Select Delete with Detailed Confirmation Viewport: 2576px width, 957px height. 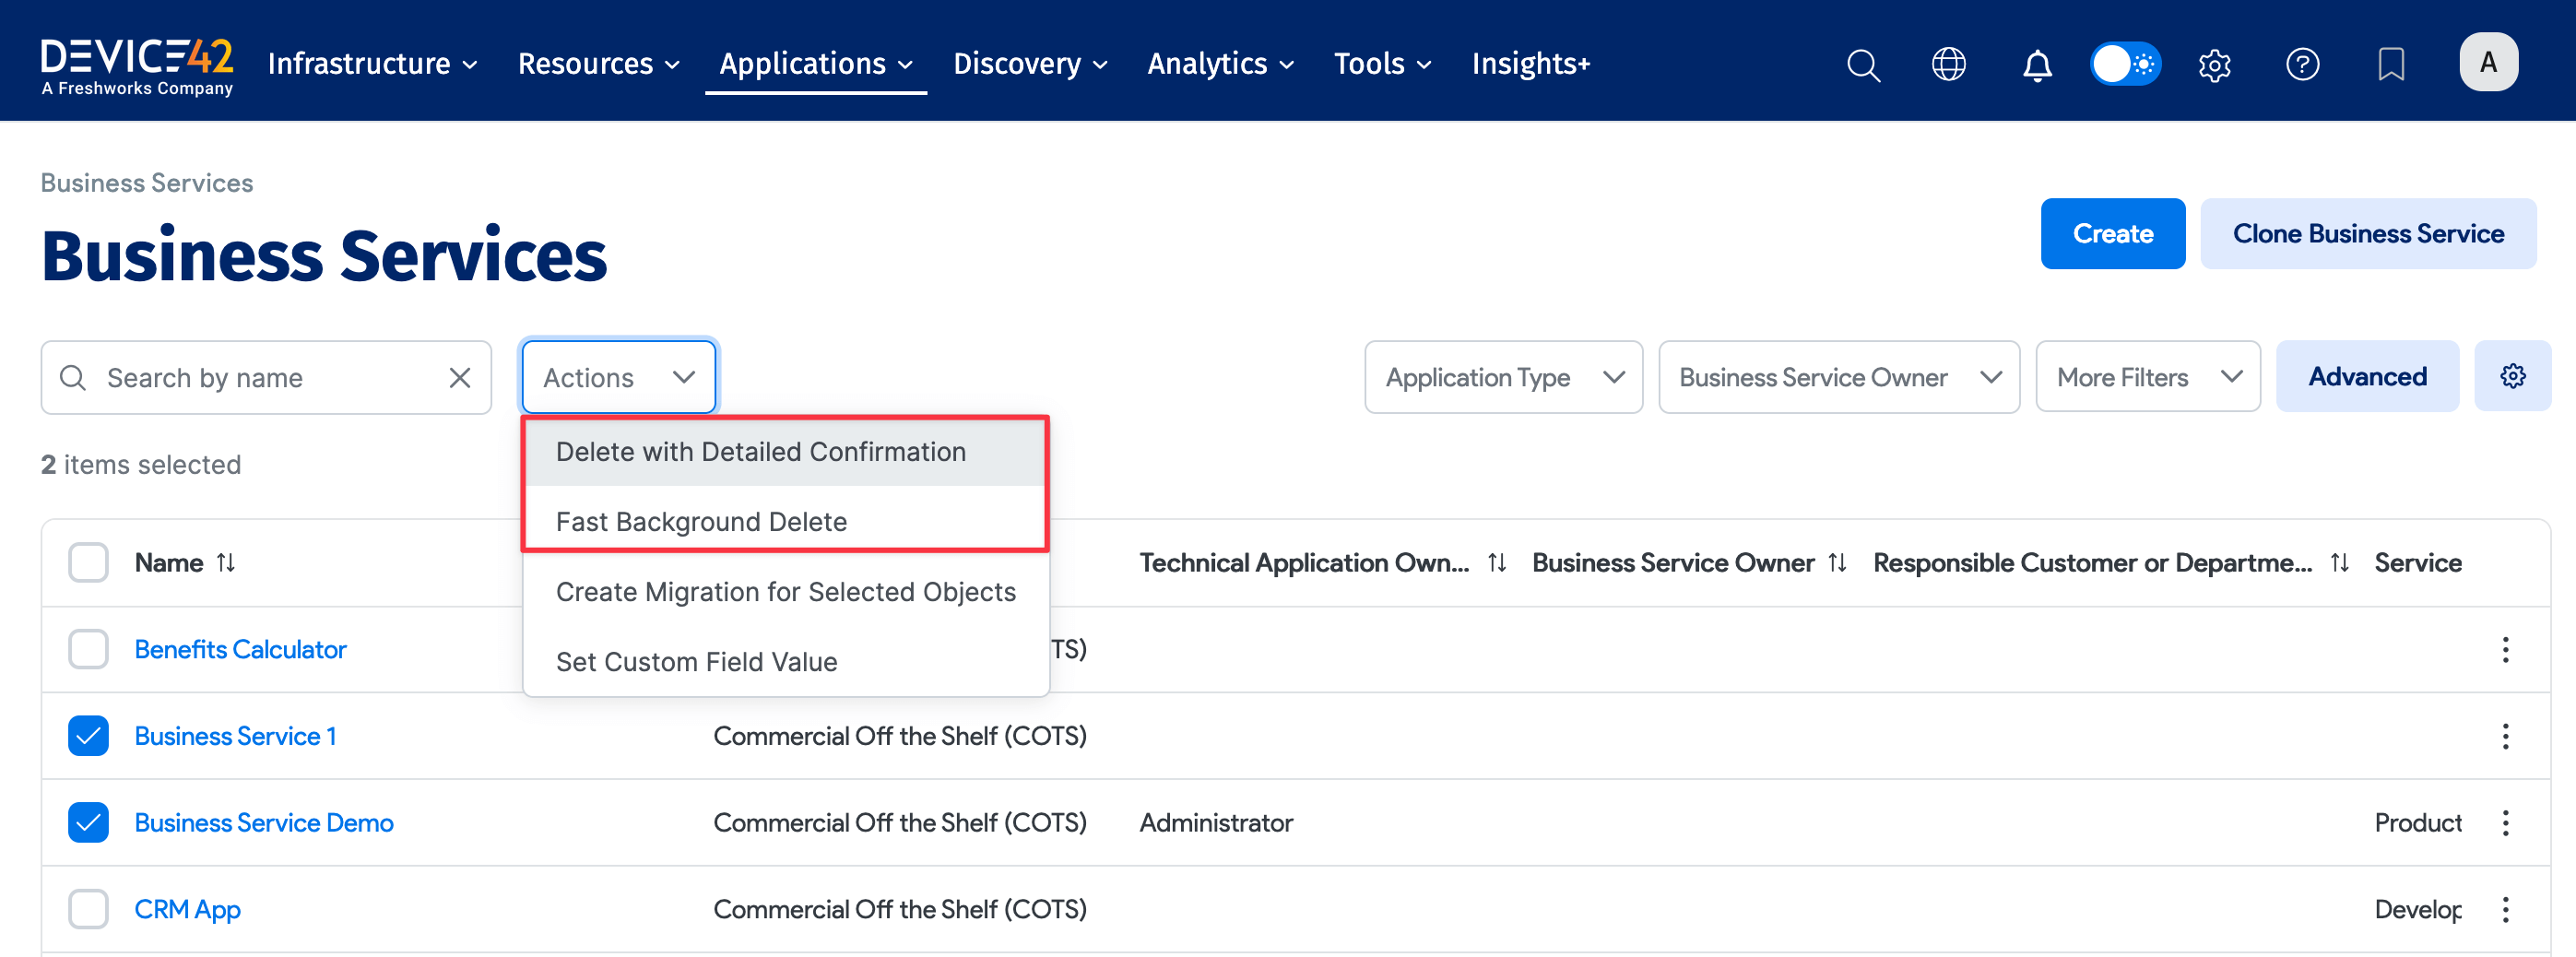(x=760, y=452)
